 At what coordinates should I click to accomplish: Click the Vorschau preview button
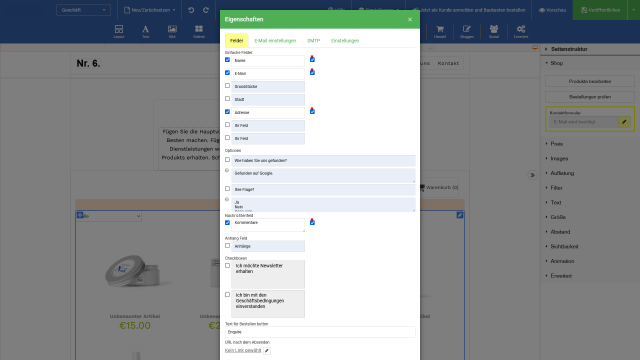pos(552,10)
